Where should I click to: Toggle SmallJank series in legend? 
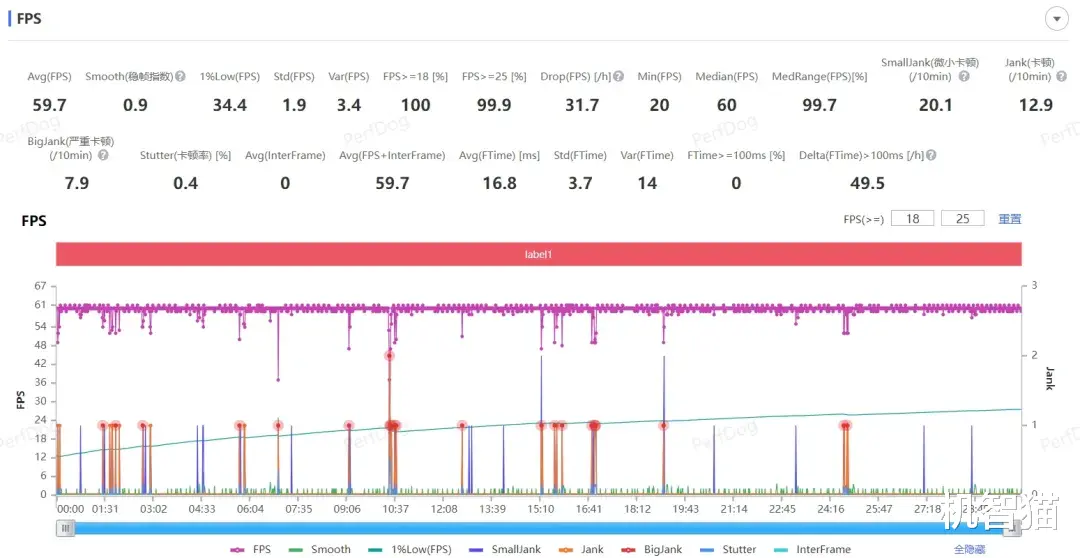(506, 550)
